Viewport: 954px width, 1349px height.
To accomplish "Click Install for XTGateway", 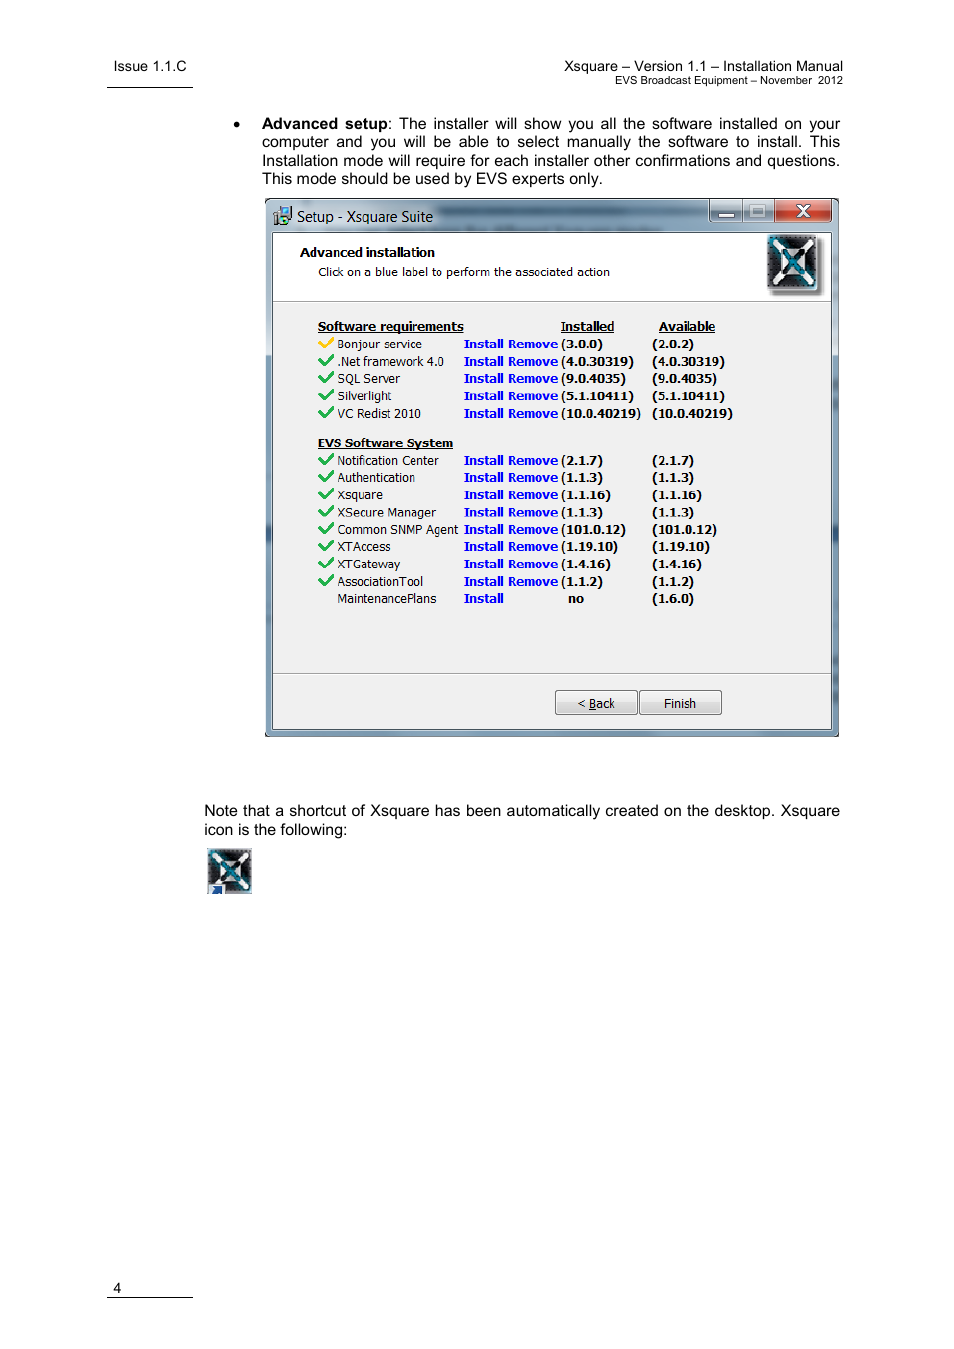I will 484,565.
